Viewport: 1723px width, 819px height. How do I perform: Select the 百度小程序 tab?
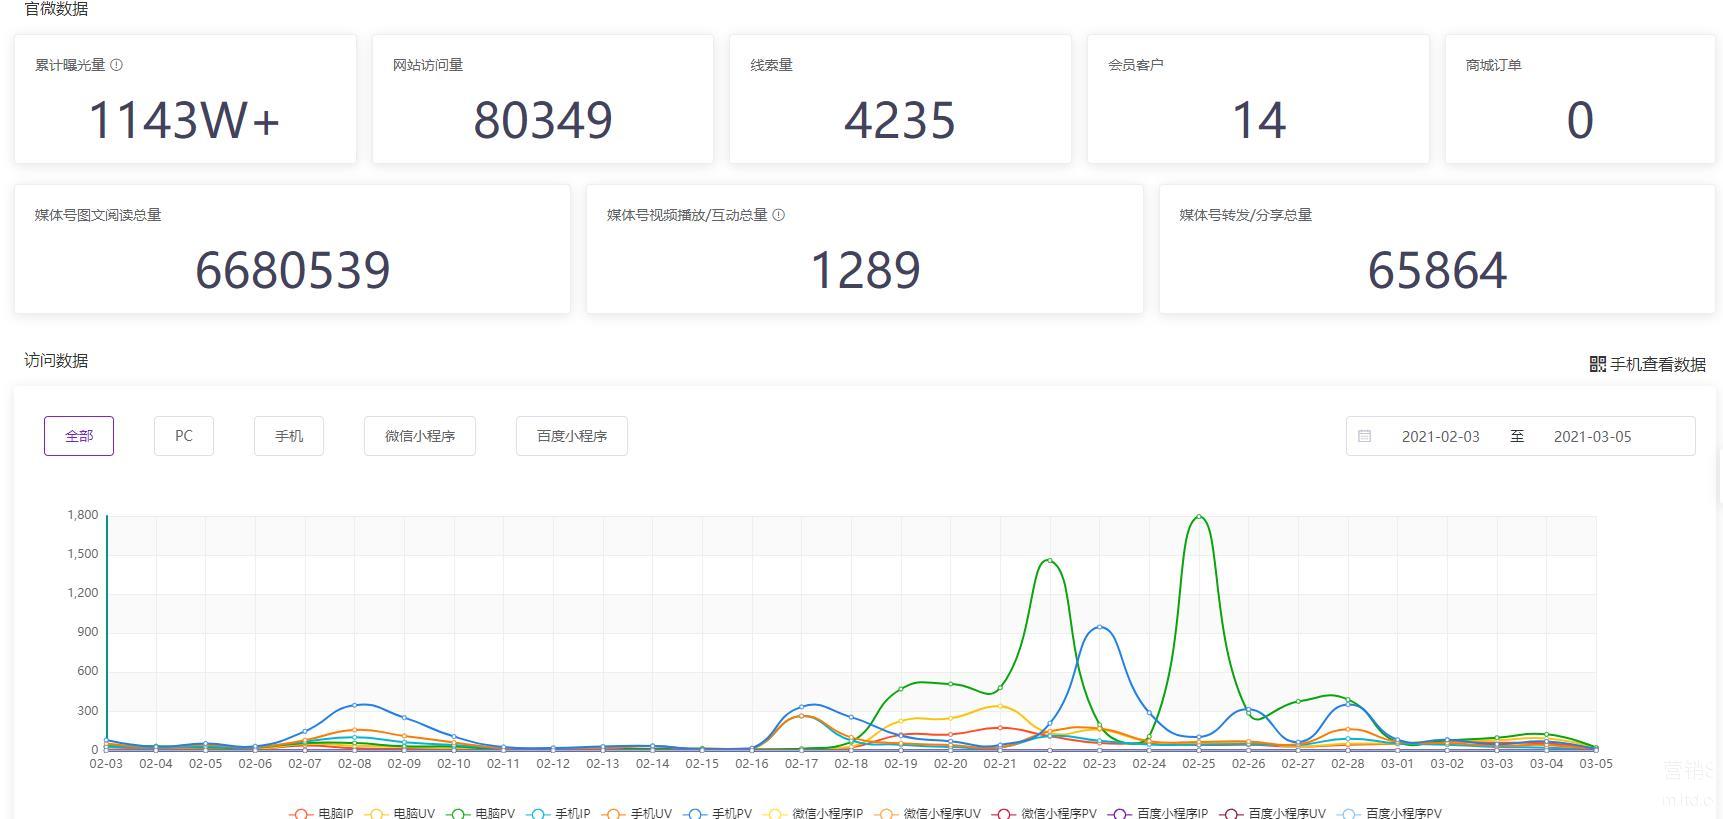point(572,436)
